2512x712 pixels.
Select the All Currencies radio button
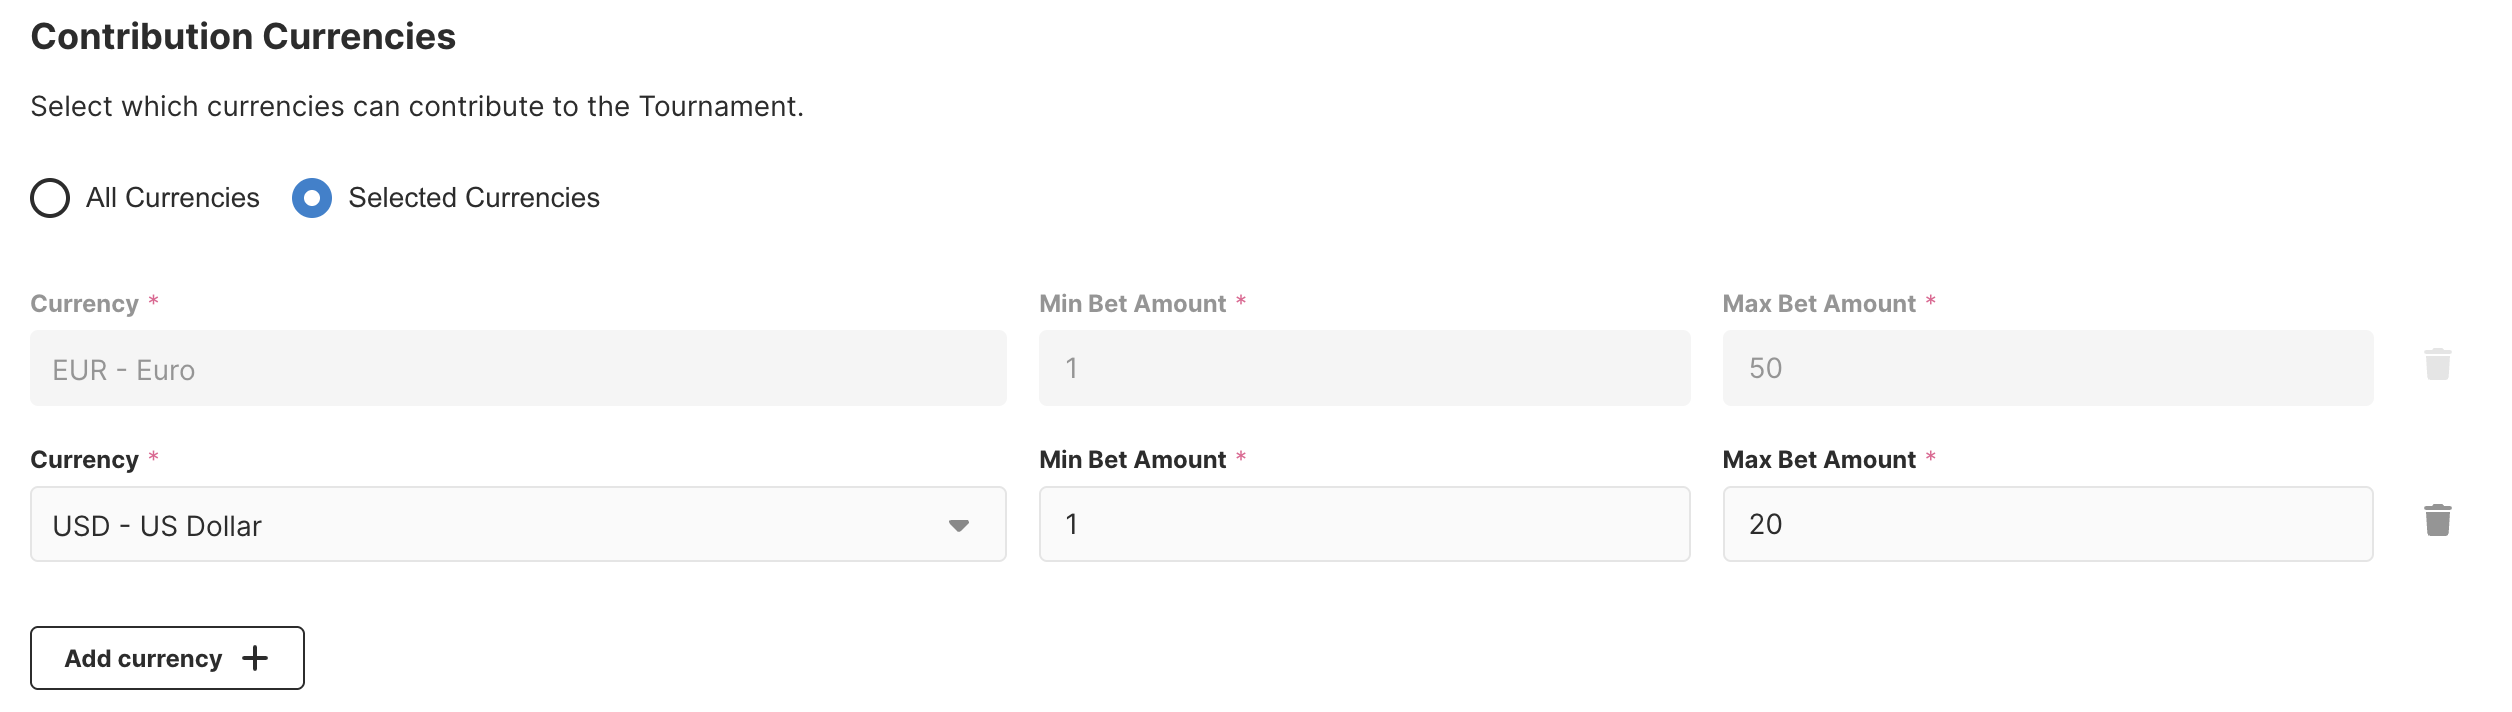(x=50, y=198)
